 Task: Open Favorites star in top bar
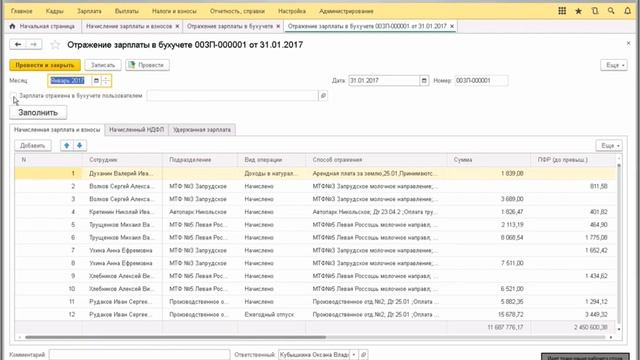(578, 11)
